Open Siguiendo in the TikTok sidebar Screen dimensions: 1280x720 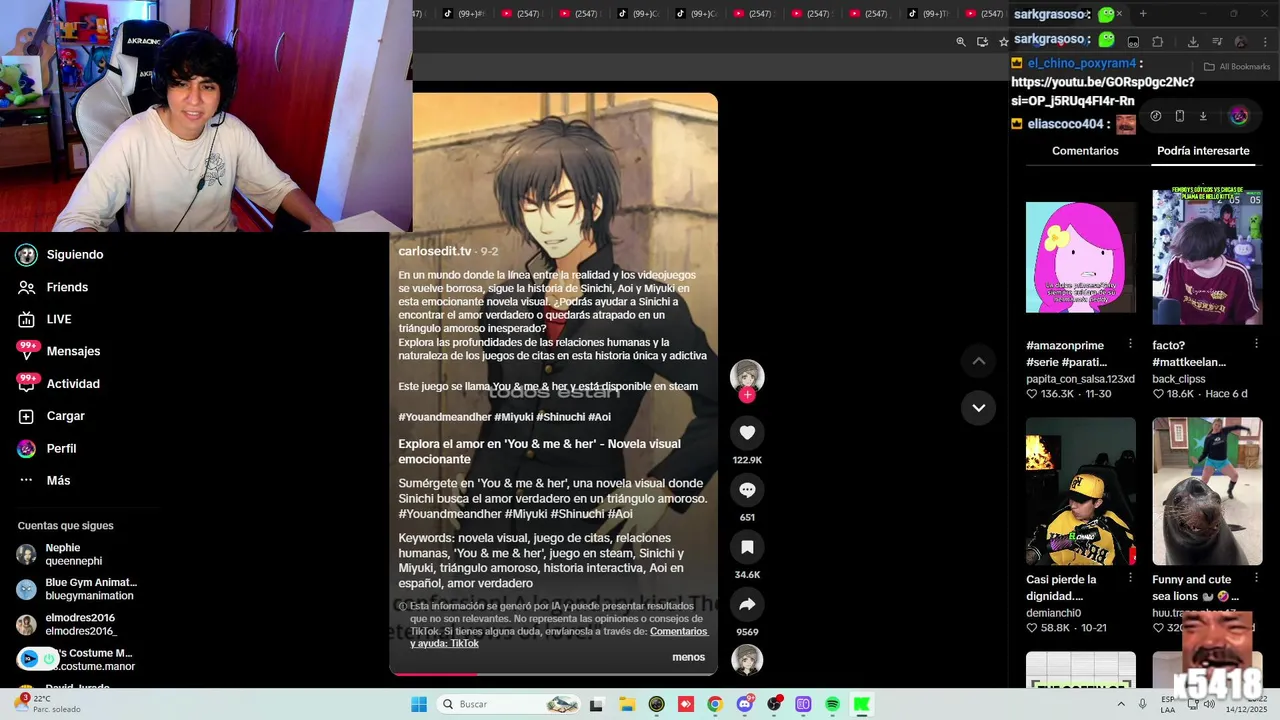tap(60, 255)
